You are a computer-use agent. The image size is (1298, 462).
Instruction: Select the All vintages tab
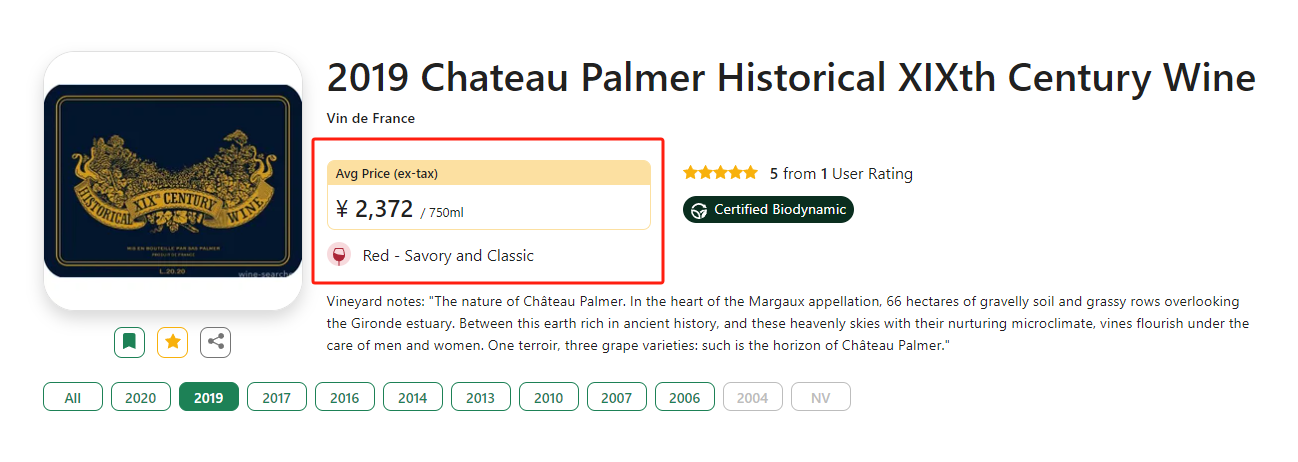[x=73, y=397]
